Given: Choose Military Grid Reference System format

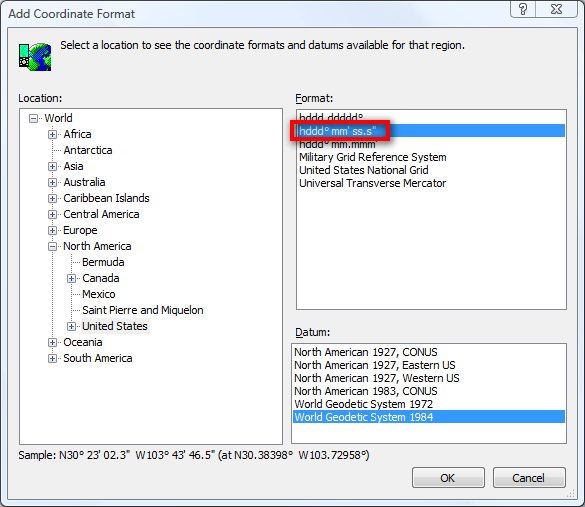Looking at the screenshot, I should [373, 157].
